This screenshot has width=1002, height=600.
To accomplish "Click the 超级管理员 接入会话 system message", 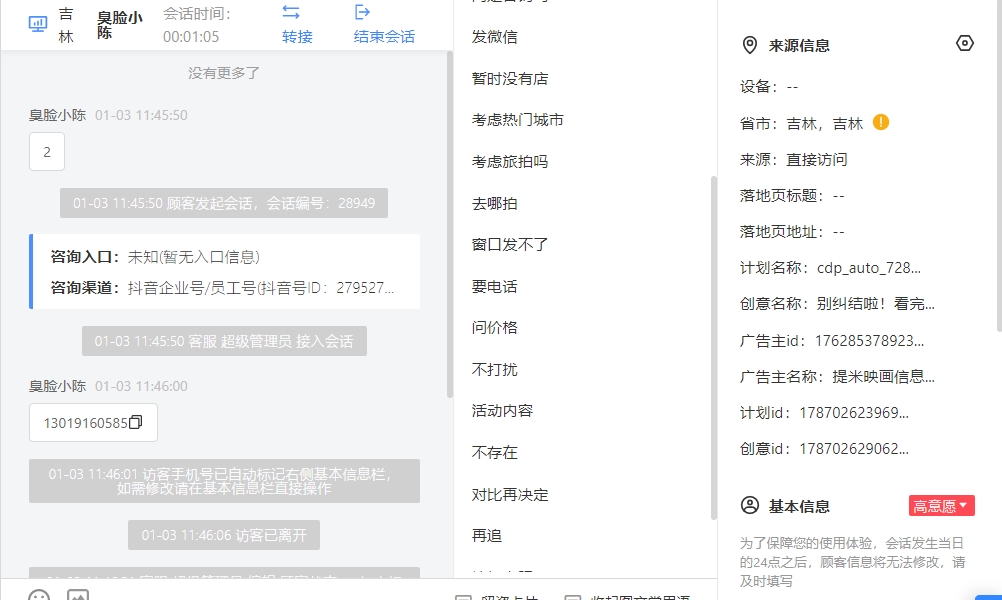I will point(224,341).
